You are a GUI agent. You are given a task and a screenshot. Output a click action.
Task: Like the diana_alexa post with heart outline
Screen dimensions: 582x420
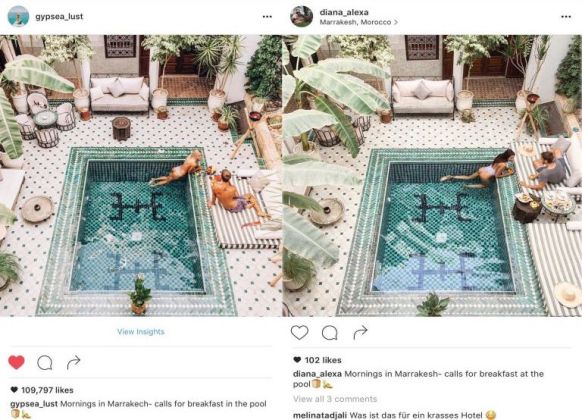[299, 332]
